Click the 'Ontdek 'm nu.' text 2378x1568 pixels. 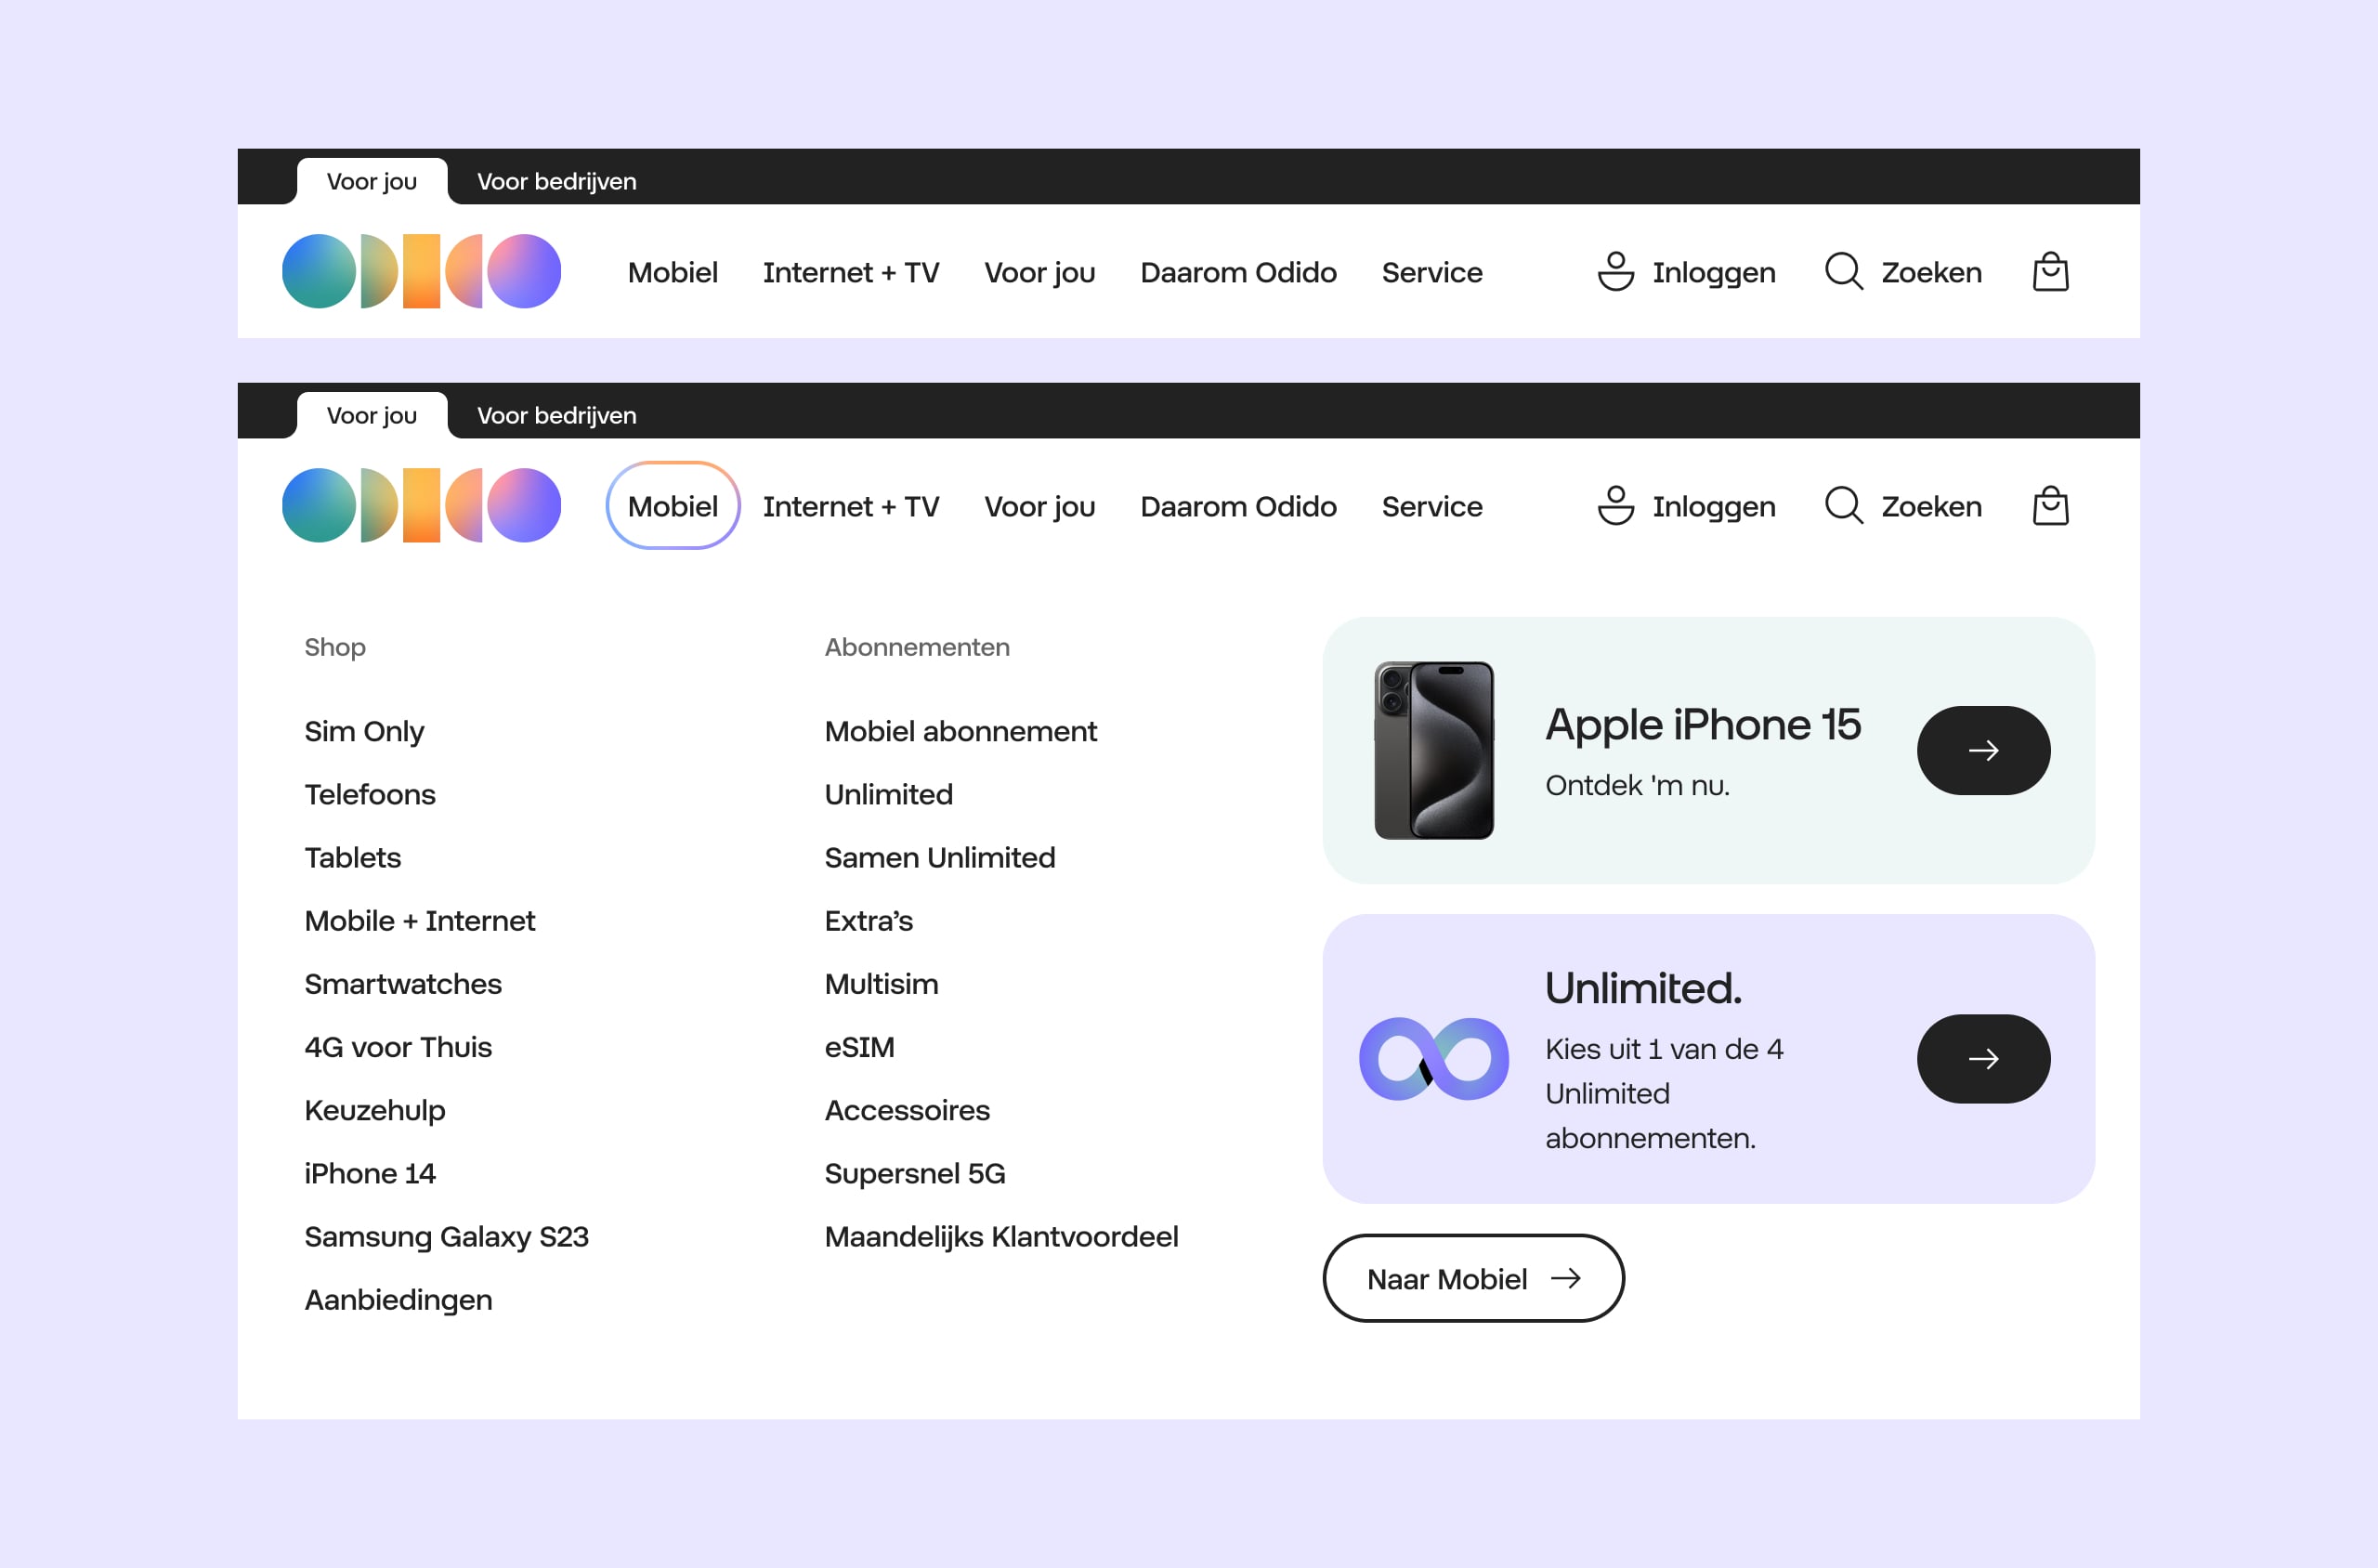point(1637,785)
